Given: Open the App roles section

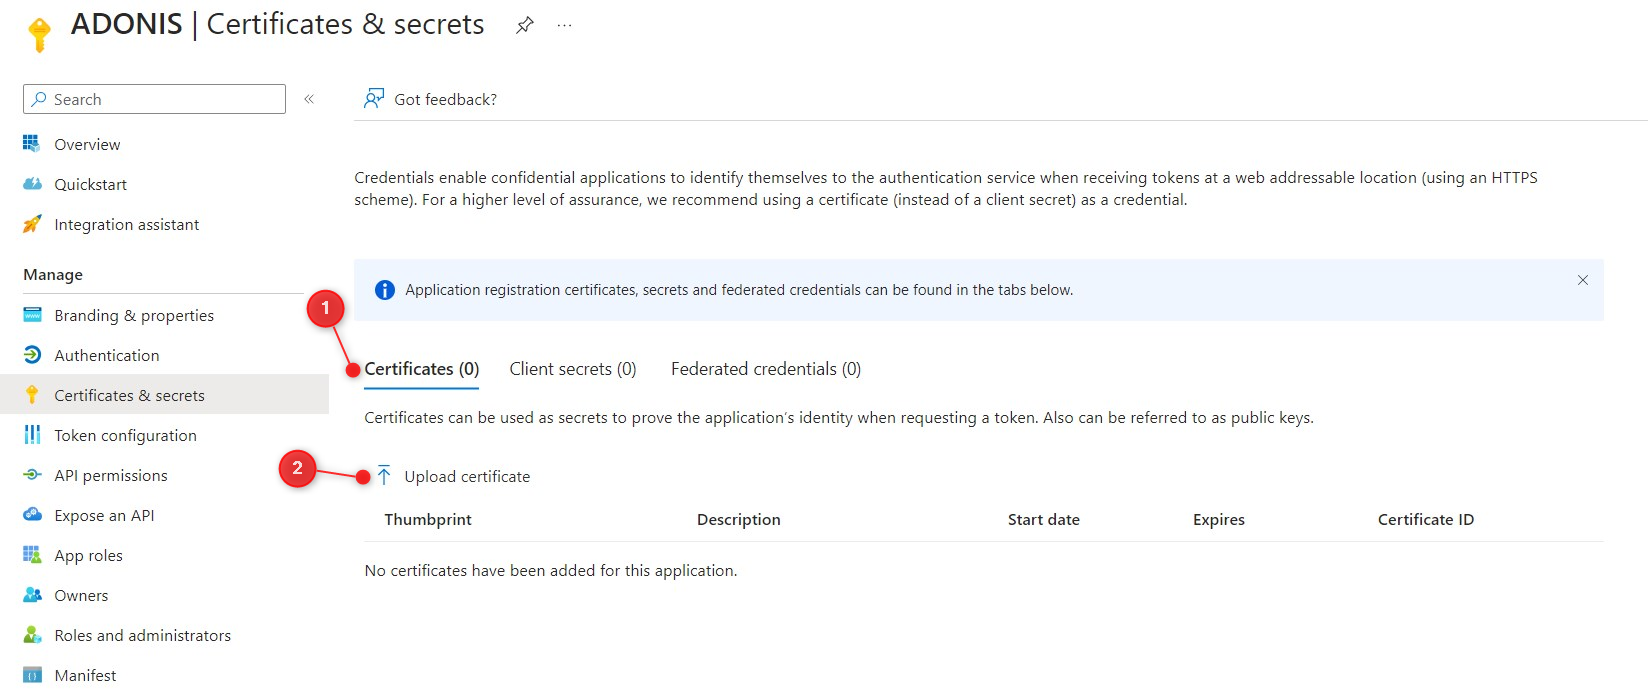Looking at the screenshot, I should [88, 556].
